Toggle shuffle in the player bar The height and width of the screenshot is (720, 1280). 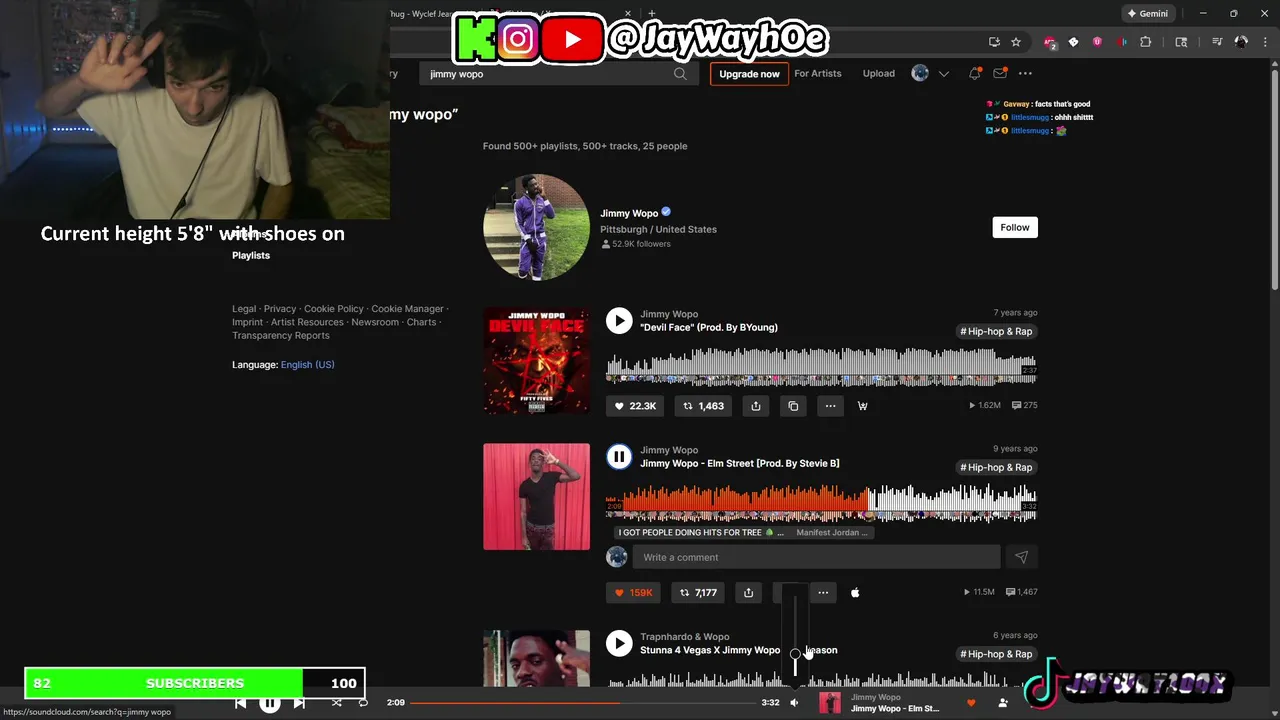tap(337, 703)
